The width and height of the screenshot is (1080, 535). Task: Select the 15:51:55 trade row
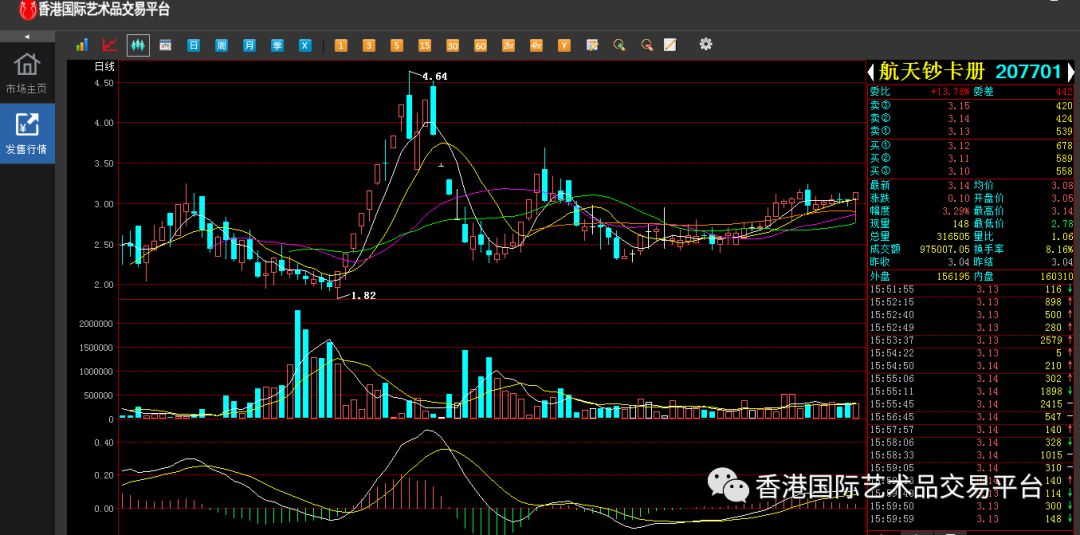pos(970,289)
